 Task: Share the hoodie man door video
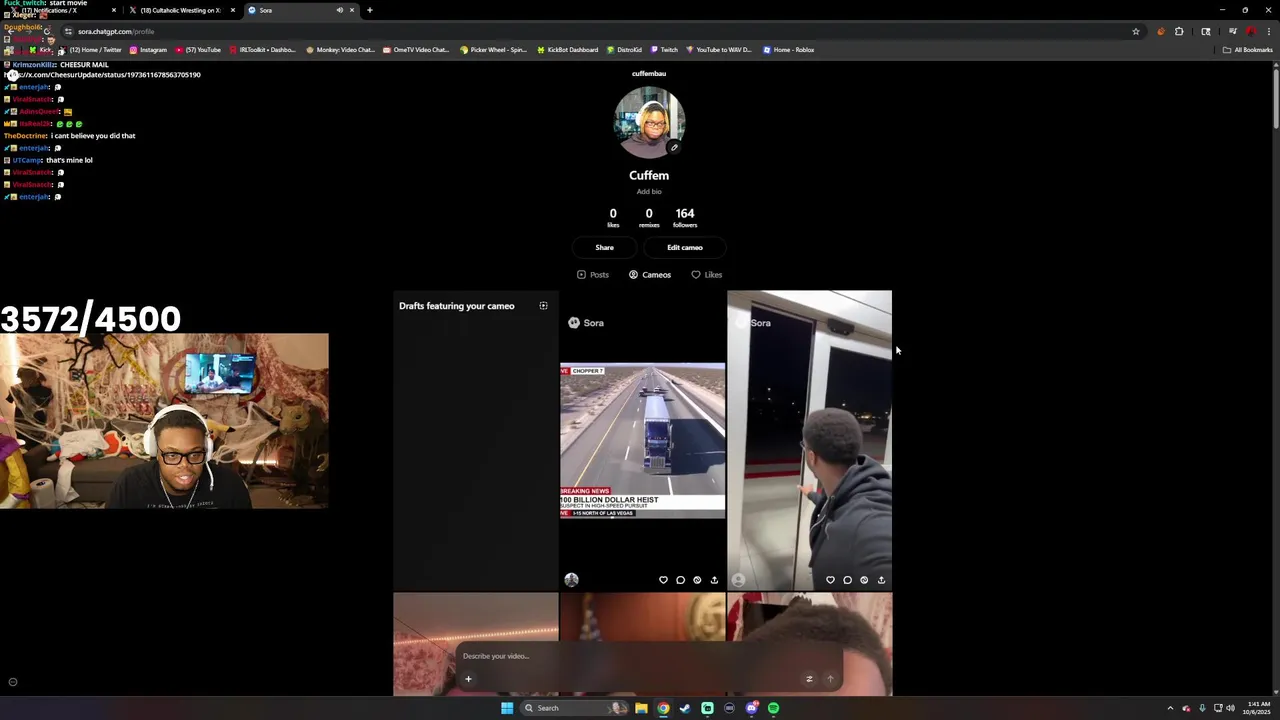point(881,580)
